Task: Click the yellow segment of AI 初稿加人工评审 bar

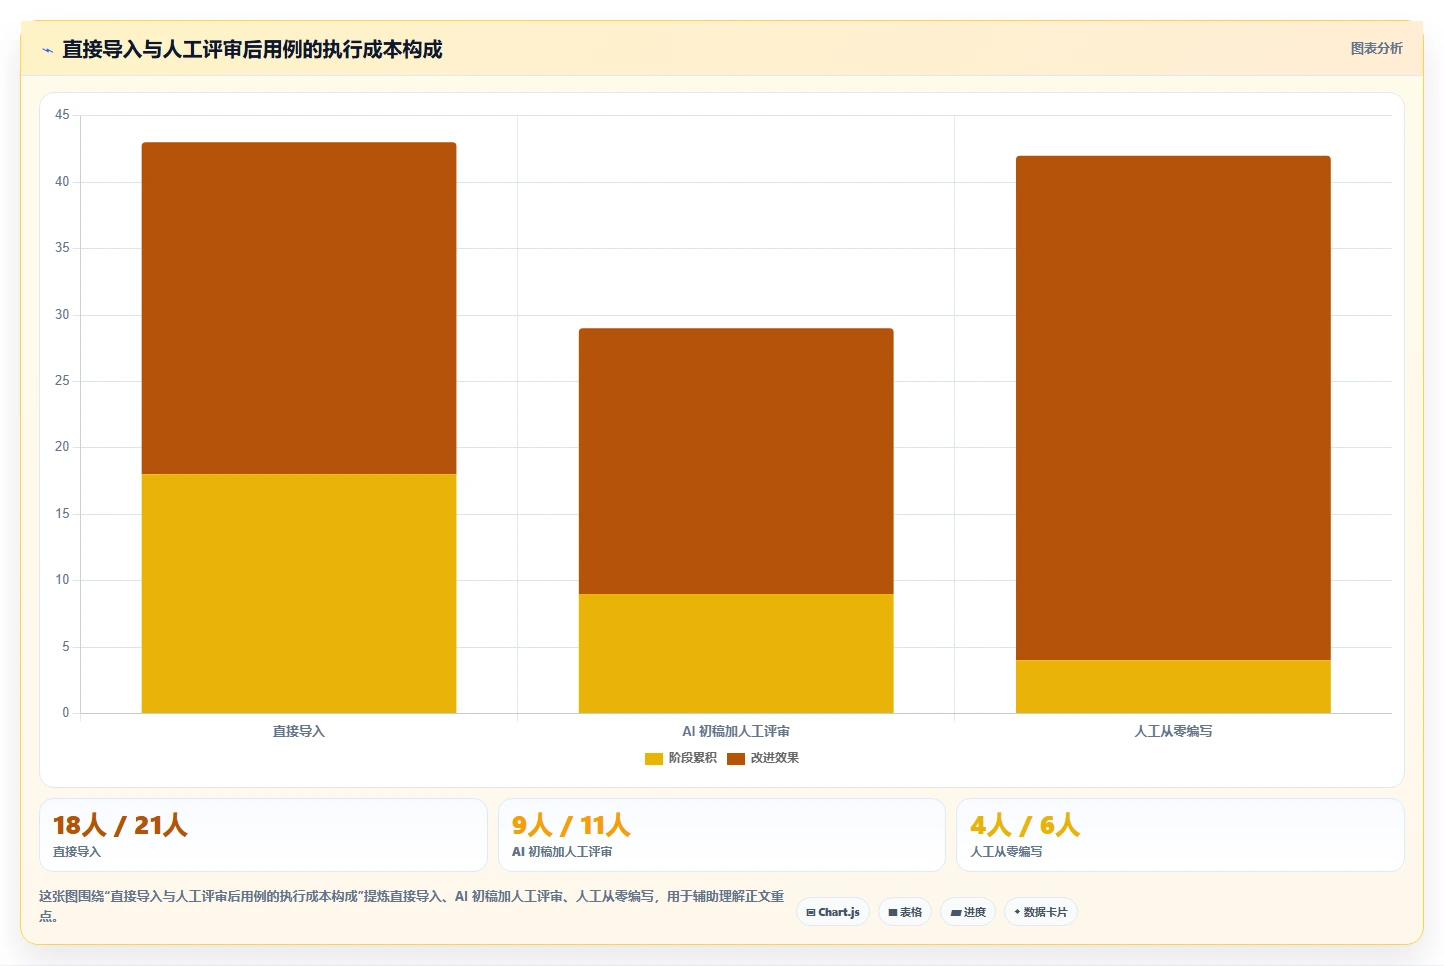Action: (x=736, y=654)
